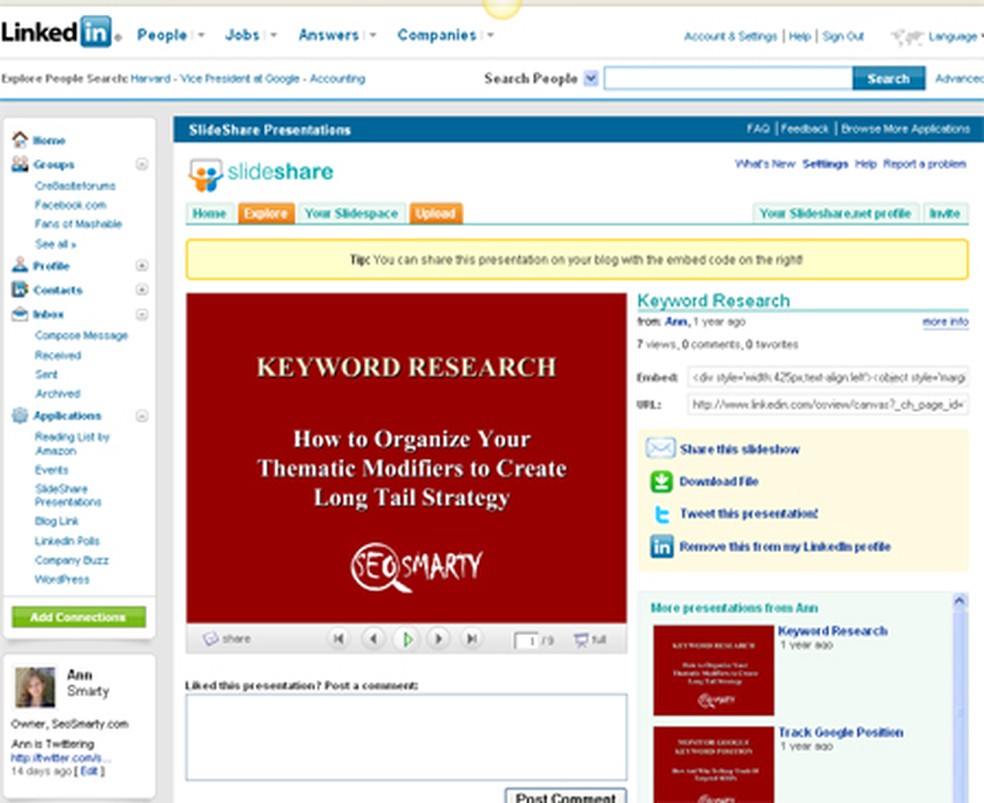
Task: Click the blue Search button
Action: [889, 78]
